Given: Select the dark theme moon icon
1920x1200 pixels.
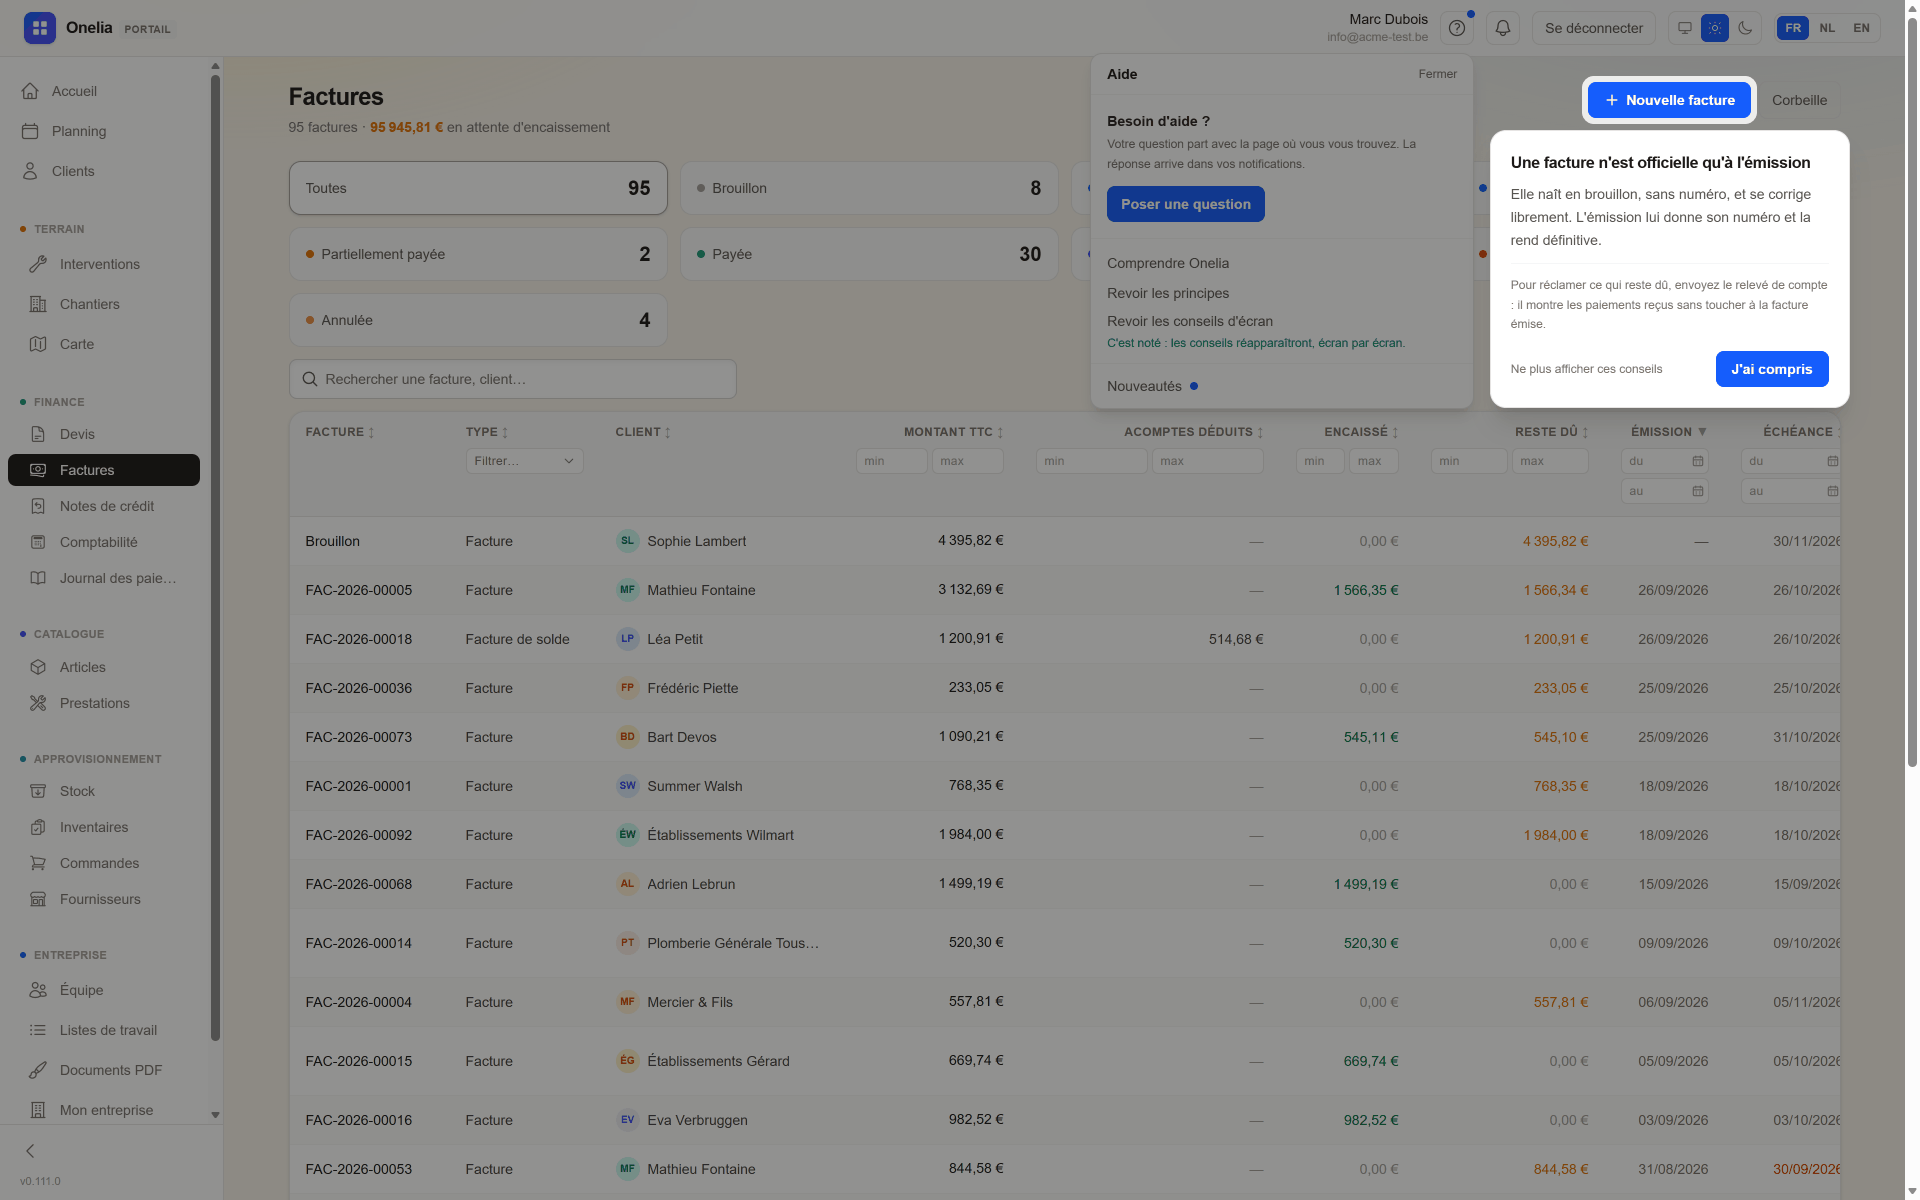Looking at the screenshot, I should pyautogui.click(x=1745, y=28).
